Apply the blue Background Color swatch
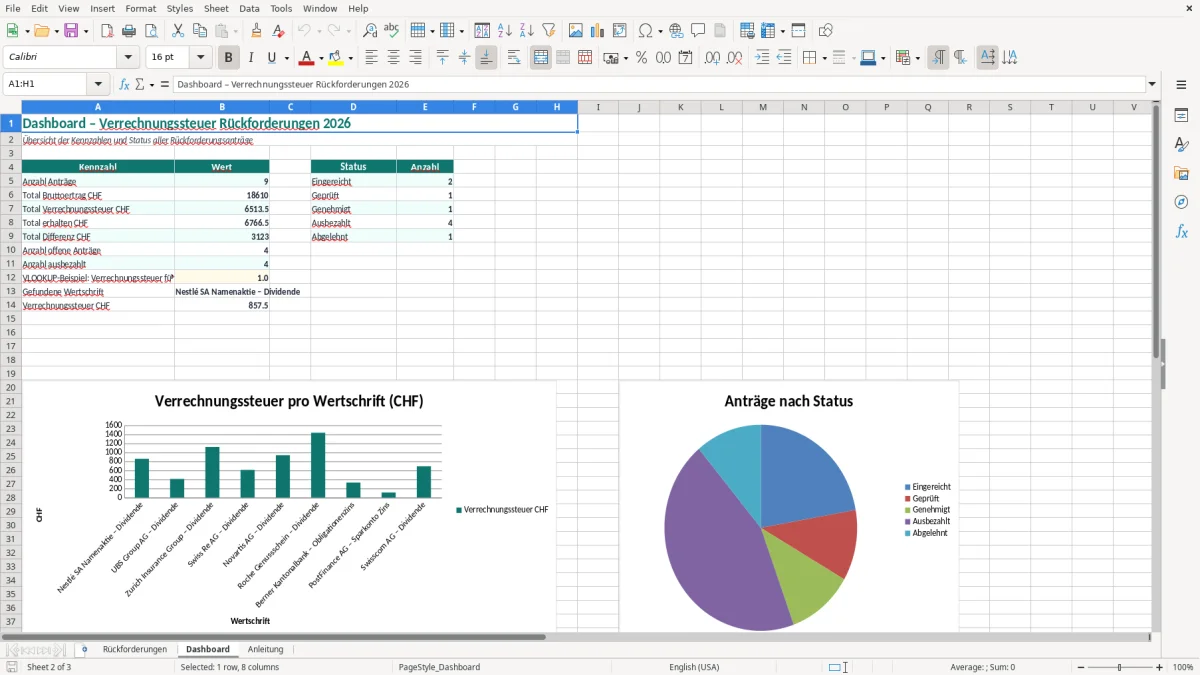The height and width of the screenshot is (675, 1200). [867, 58]
